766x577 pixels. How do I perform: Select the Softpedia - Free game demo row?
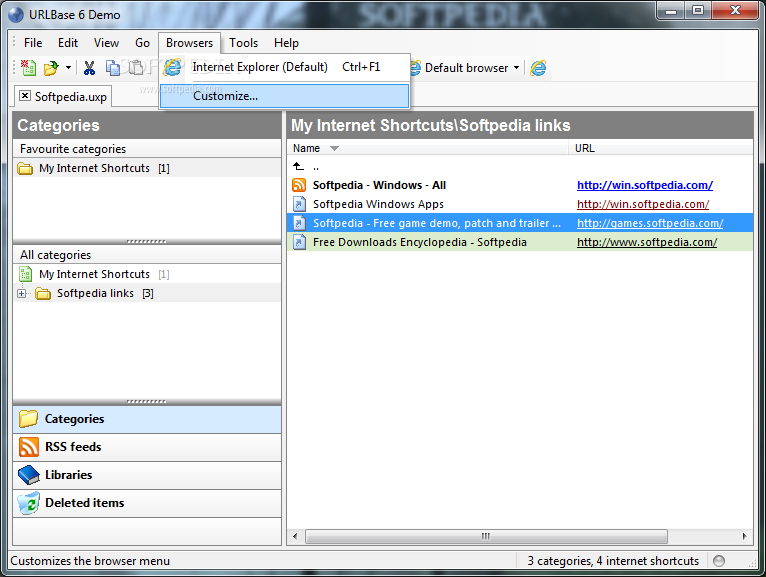point(520,223)
